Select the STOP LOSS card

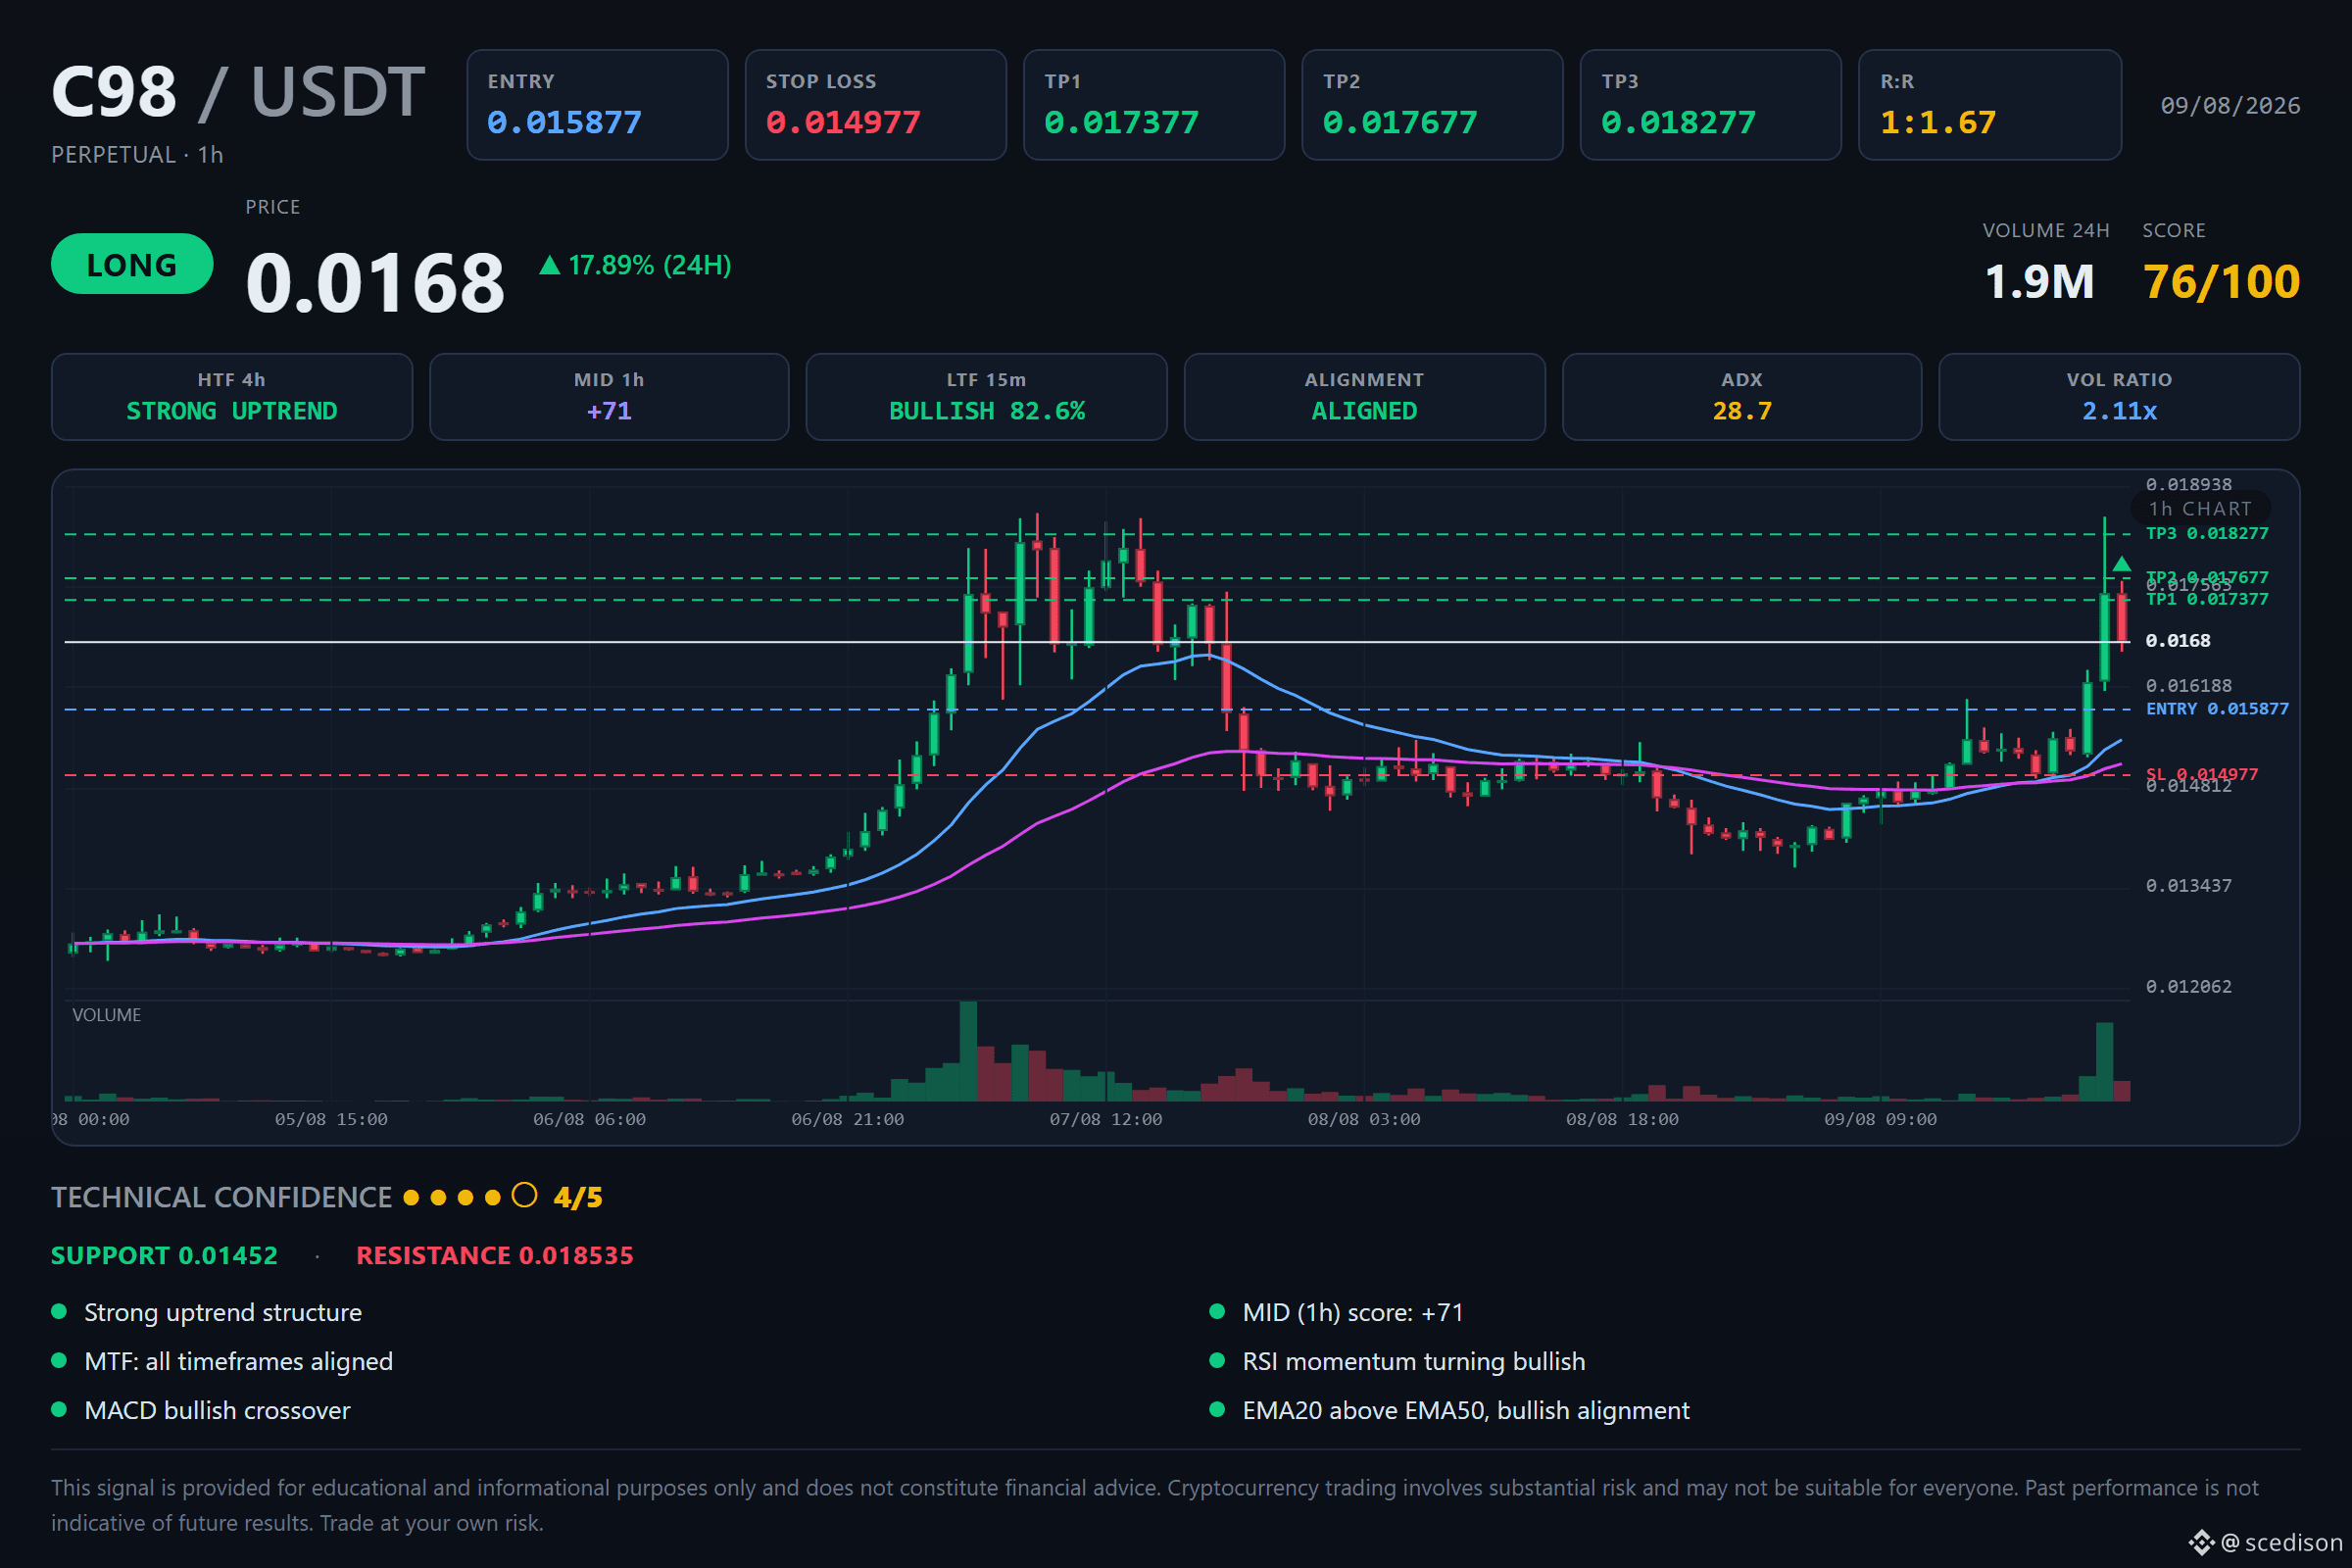[x=875, y=105]
